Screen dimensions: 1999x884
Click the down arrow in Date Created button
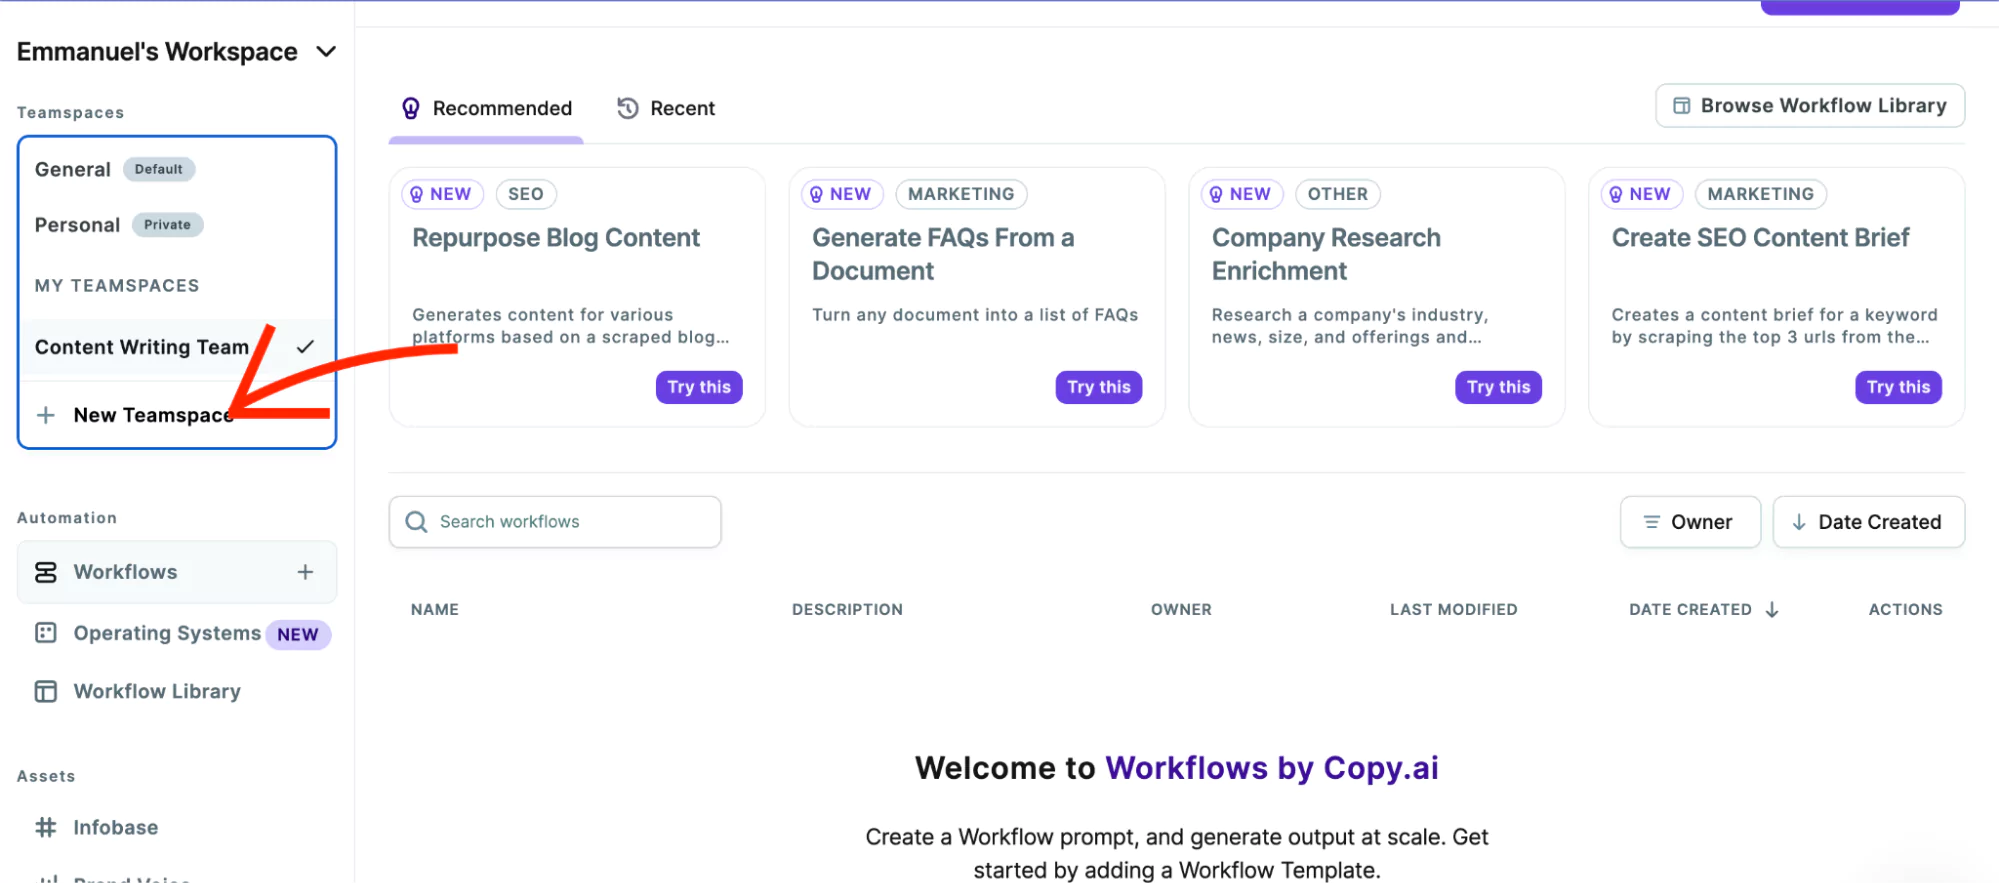tap(1799, 522)
